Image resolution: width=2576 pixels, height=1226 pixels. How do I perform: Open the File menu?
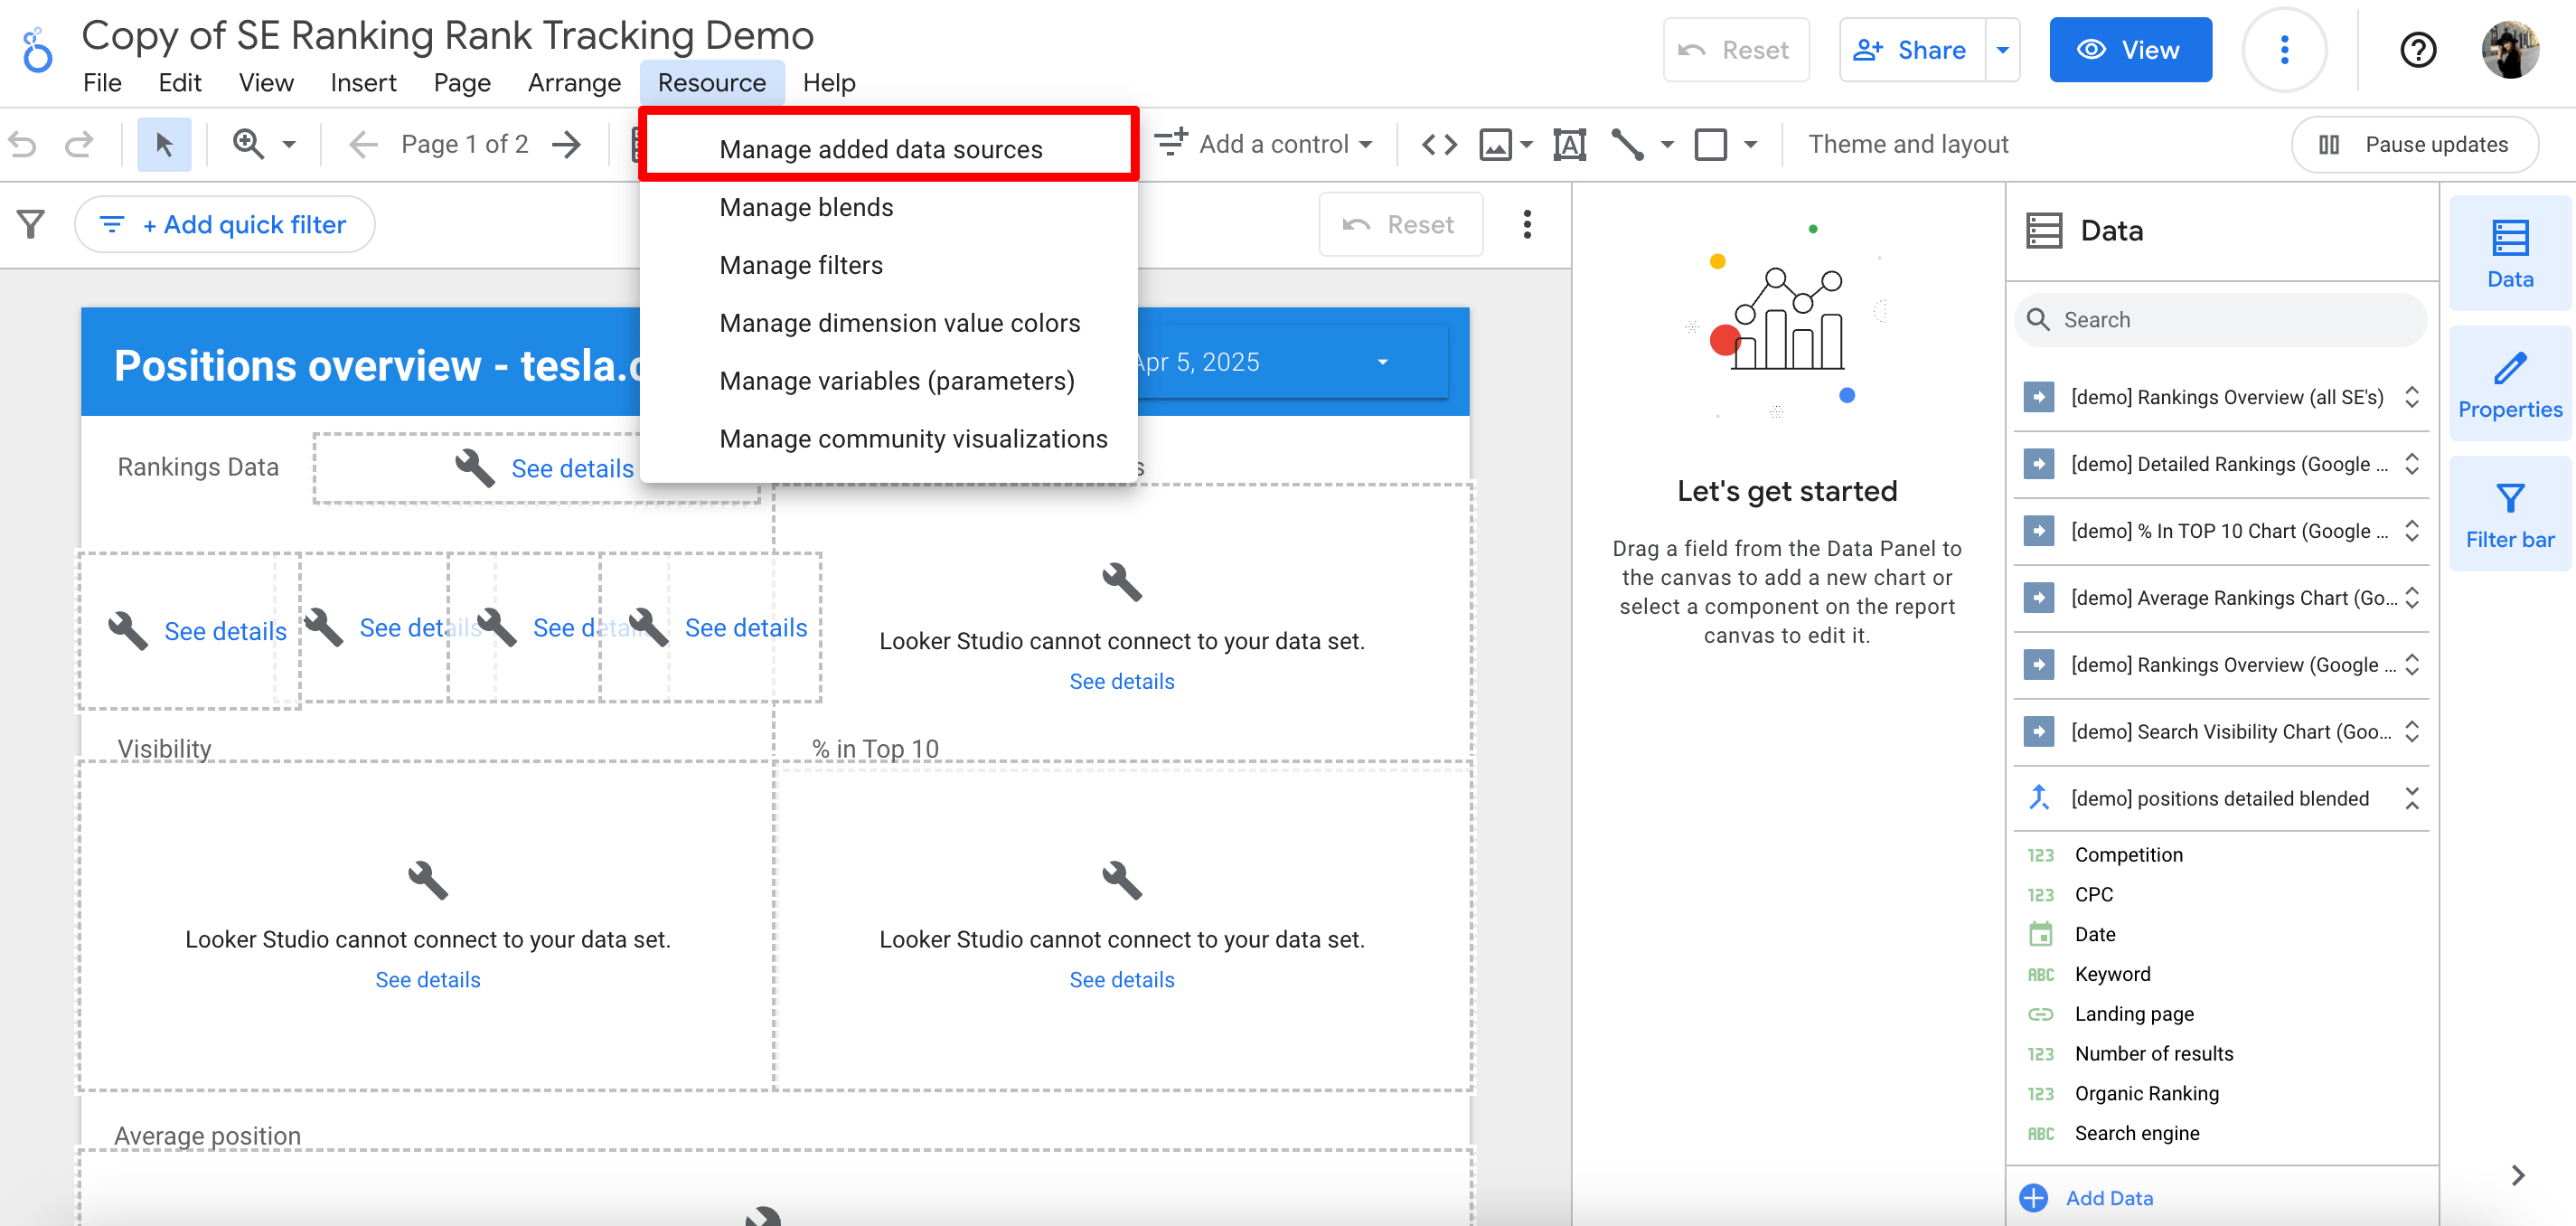pyautogui.click(x=102, y=83)
